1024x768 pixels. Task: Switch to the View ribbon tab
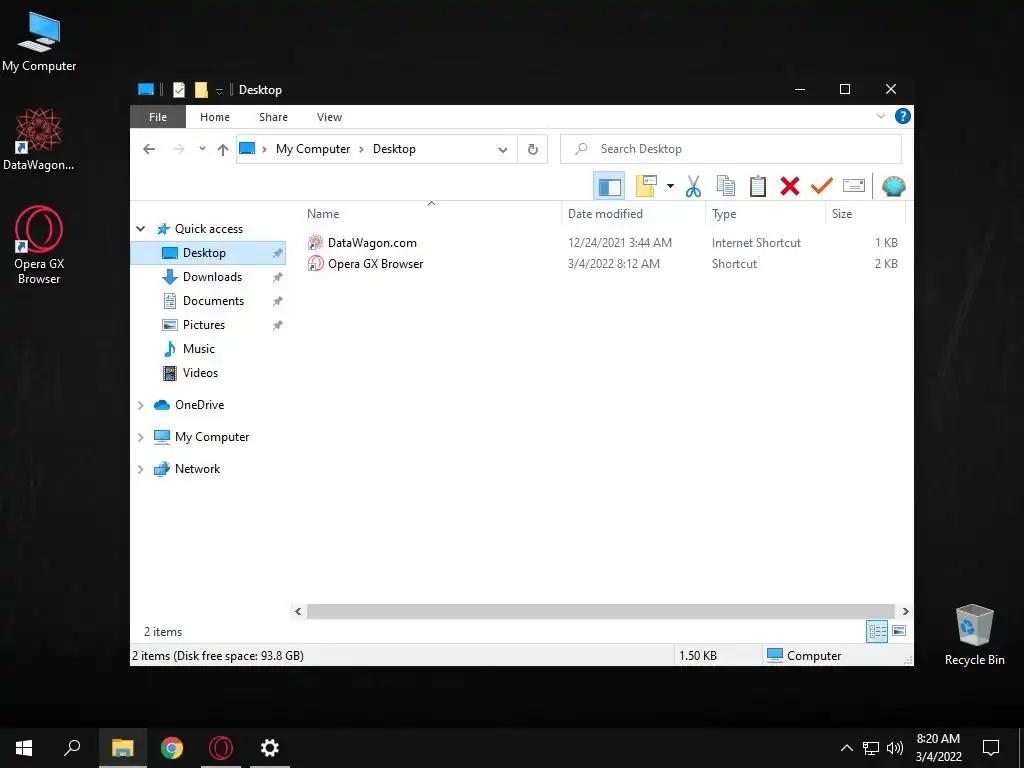click(329, 117)
